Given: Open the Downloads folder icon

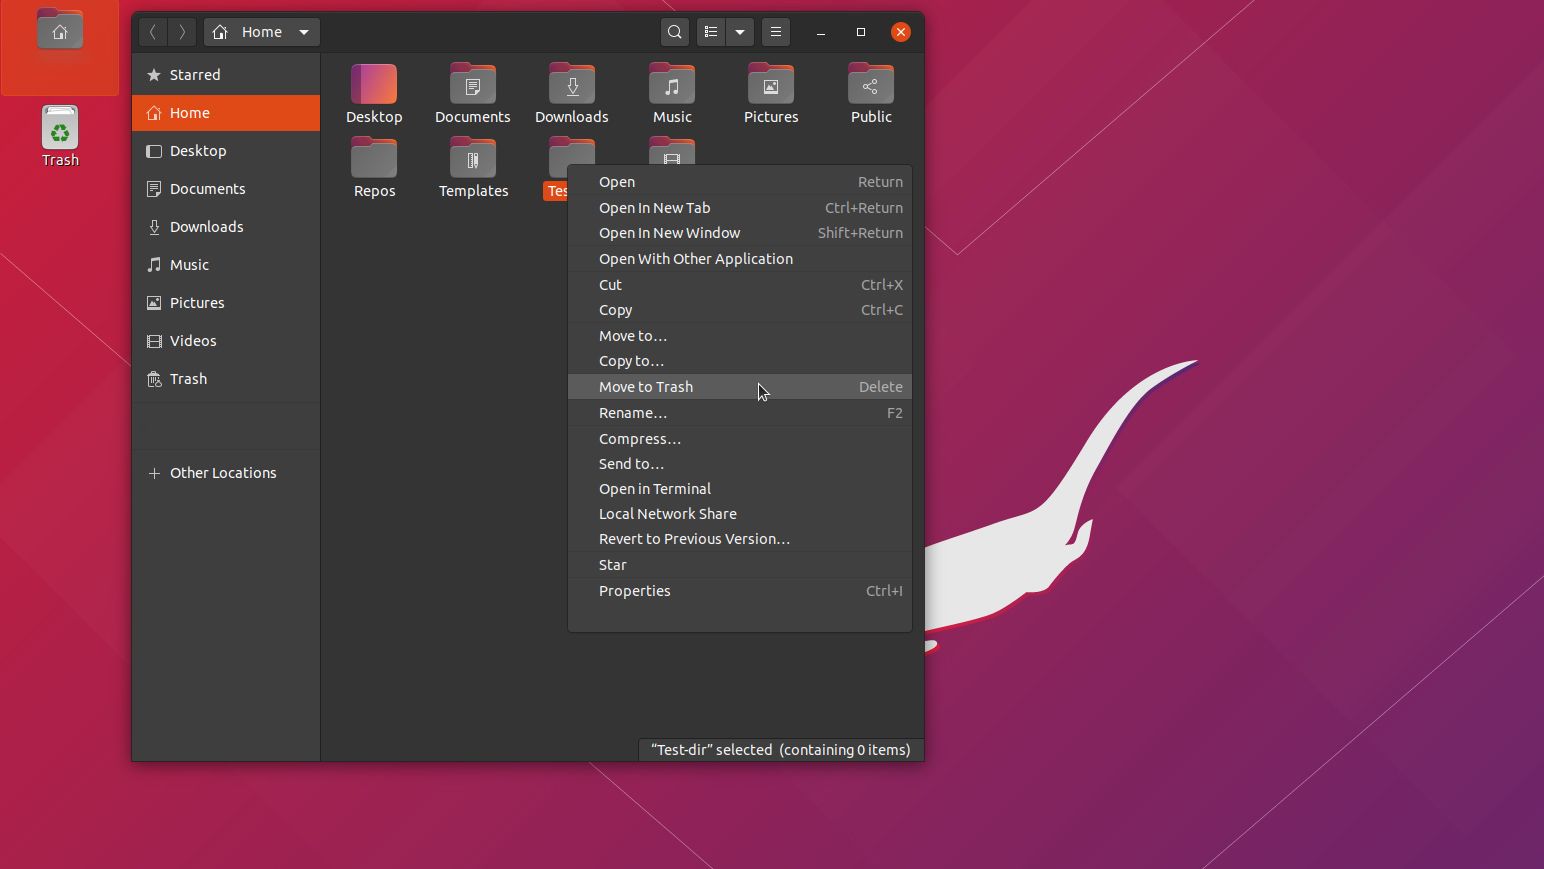Looking at the screenshot, I should coord(571,85).
